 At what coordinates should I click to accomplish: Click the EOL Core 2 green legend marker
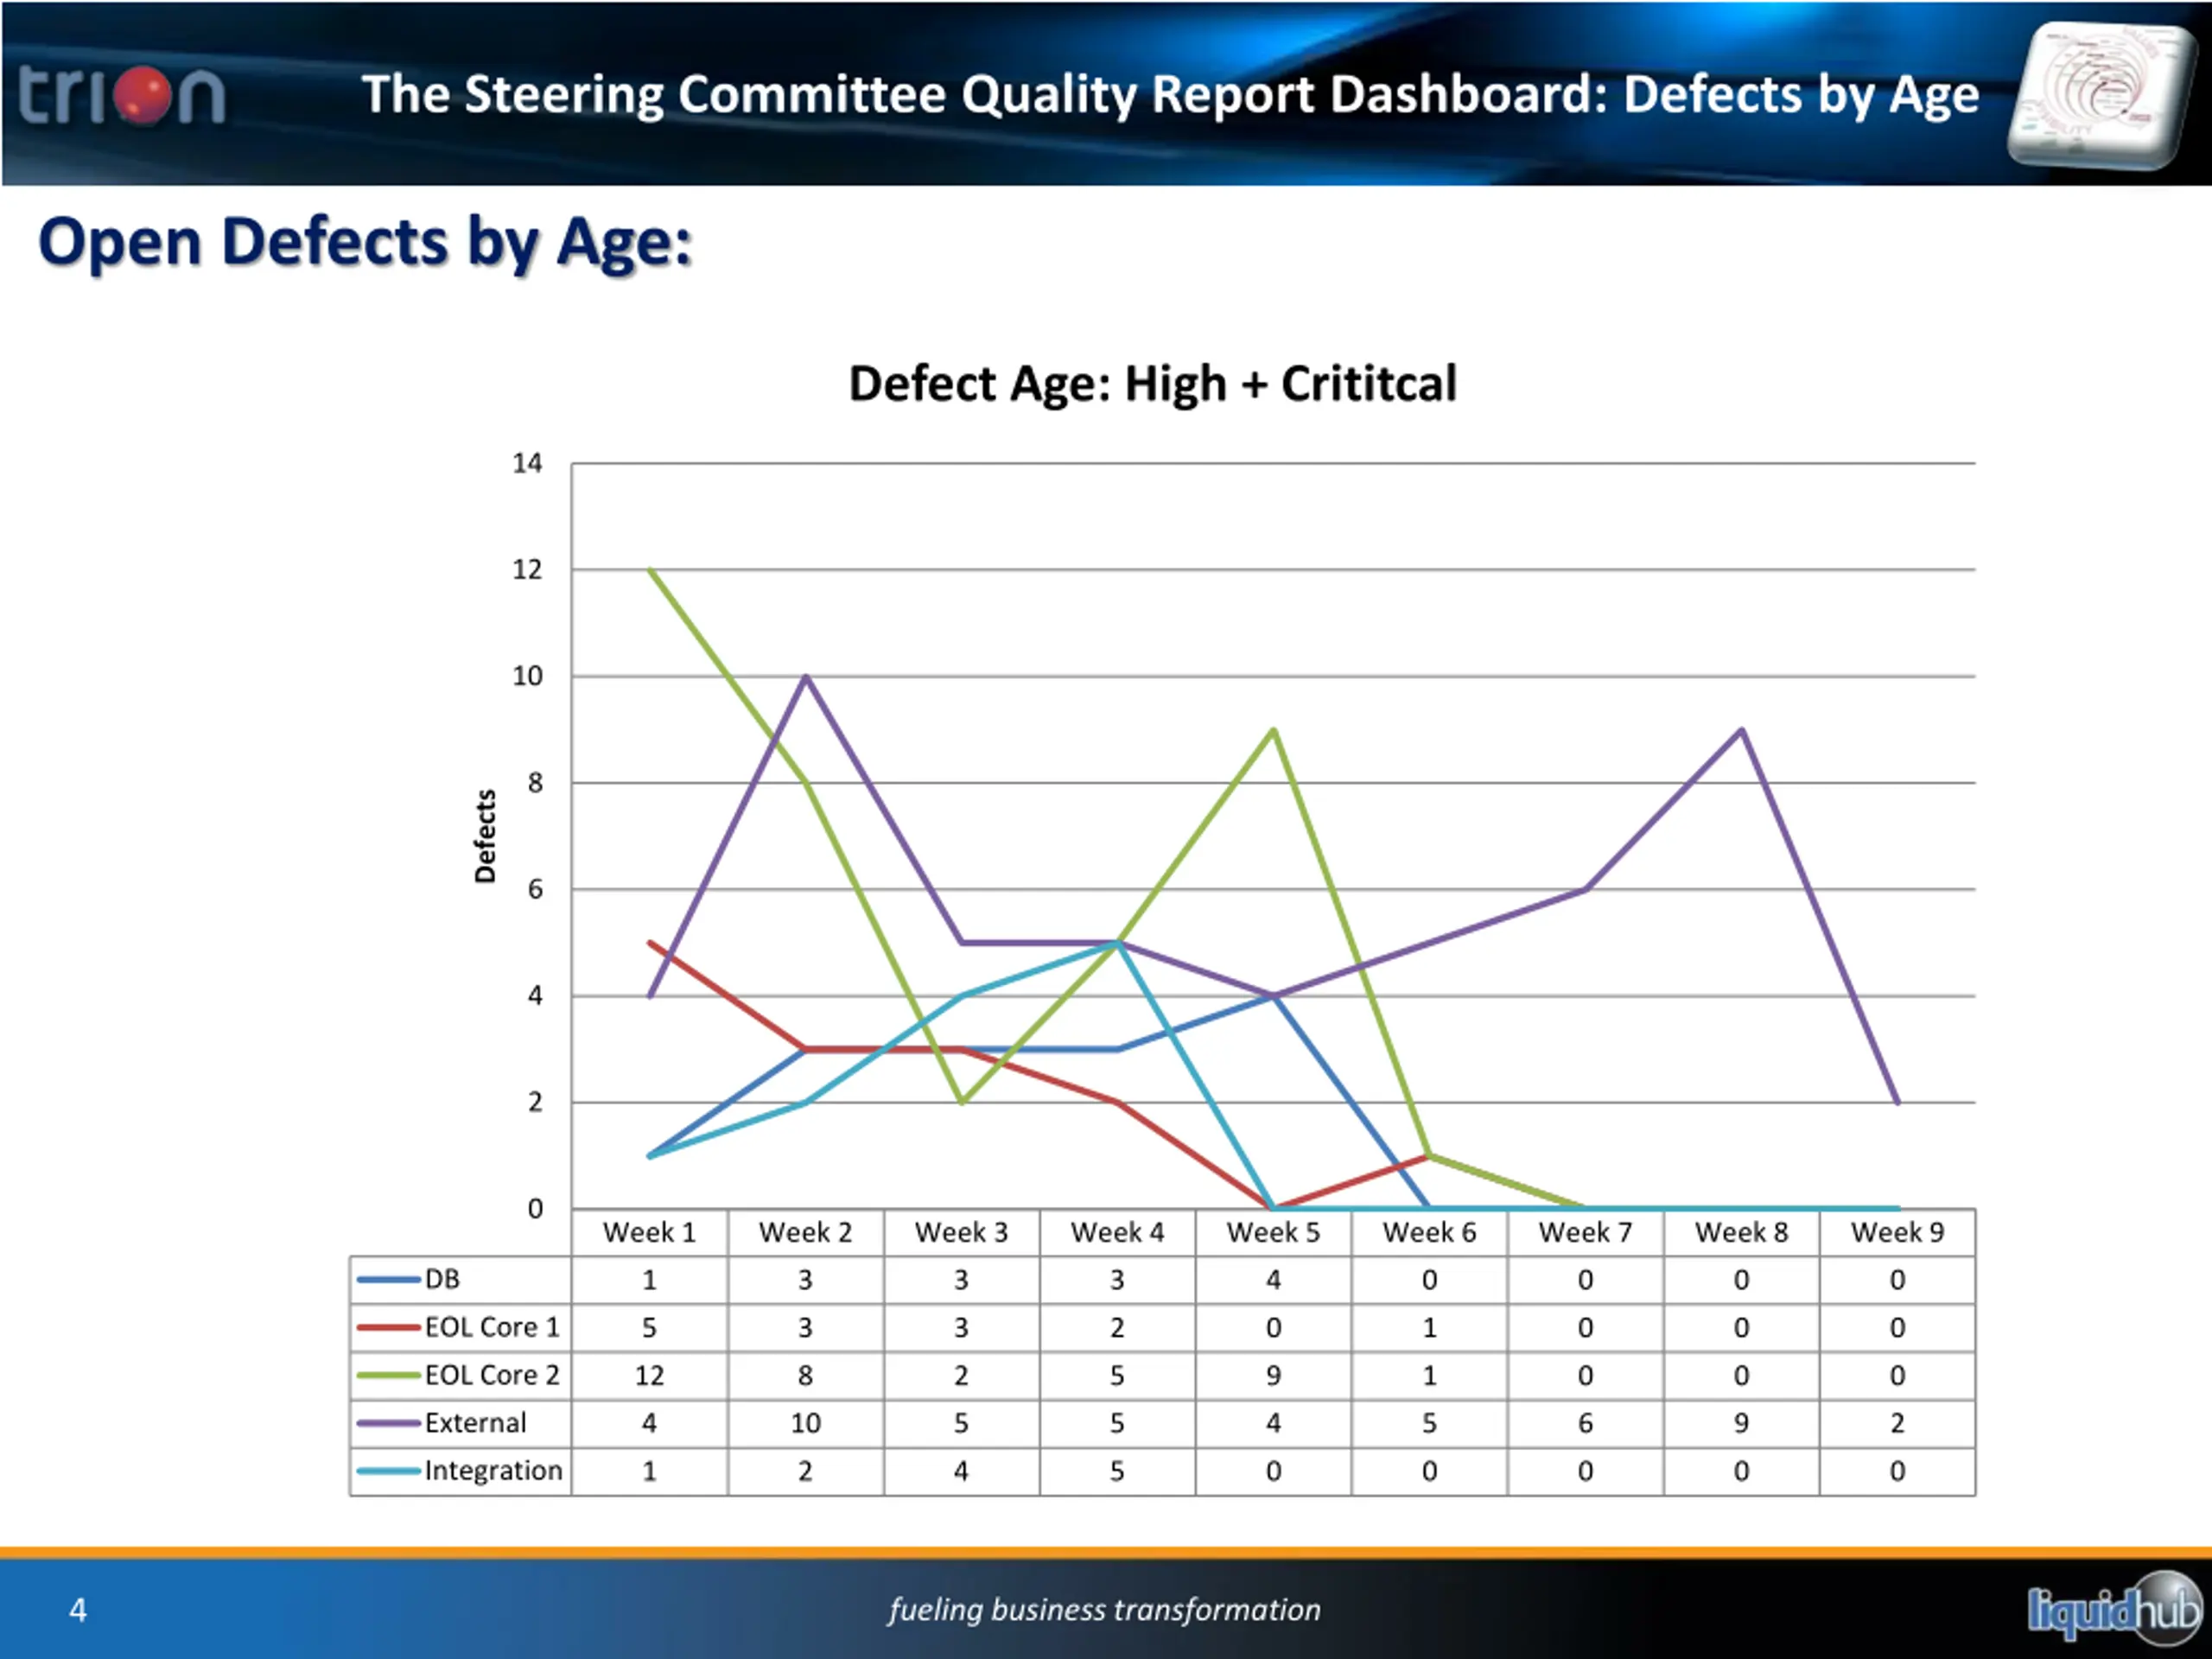pyautogui.click(x=388, y=1375)
